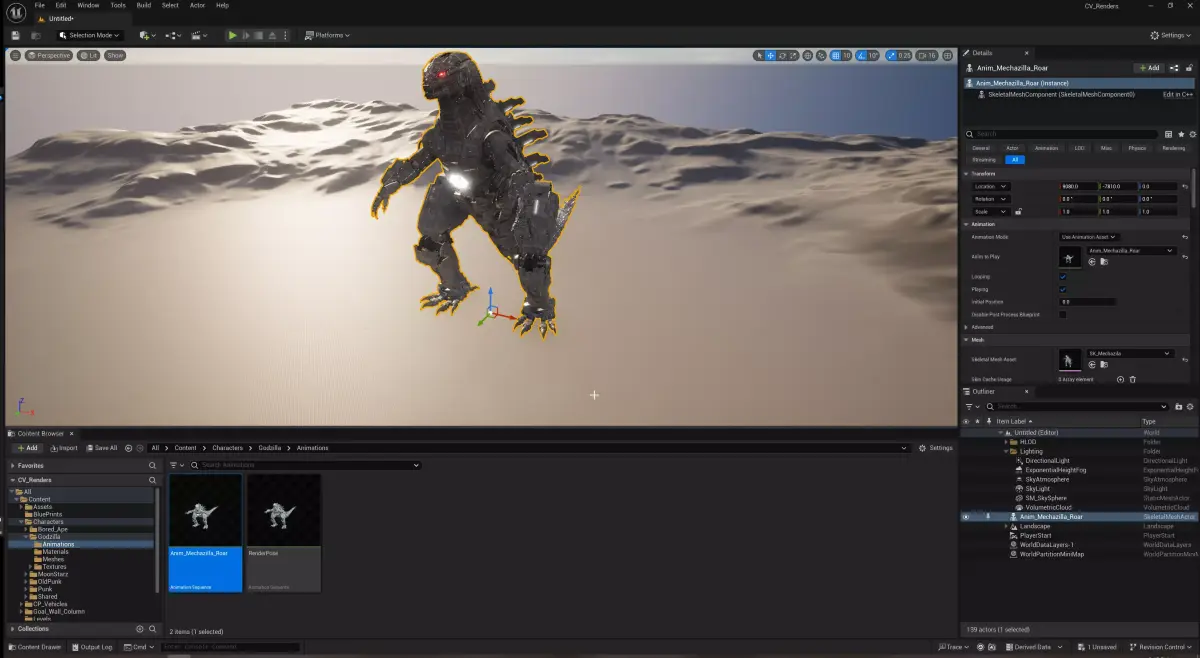Collapse the Transform section
1200x658 pixels.
click(967, 174)
